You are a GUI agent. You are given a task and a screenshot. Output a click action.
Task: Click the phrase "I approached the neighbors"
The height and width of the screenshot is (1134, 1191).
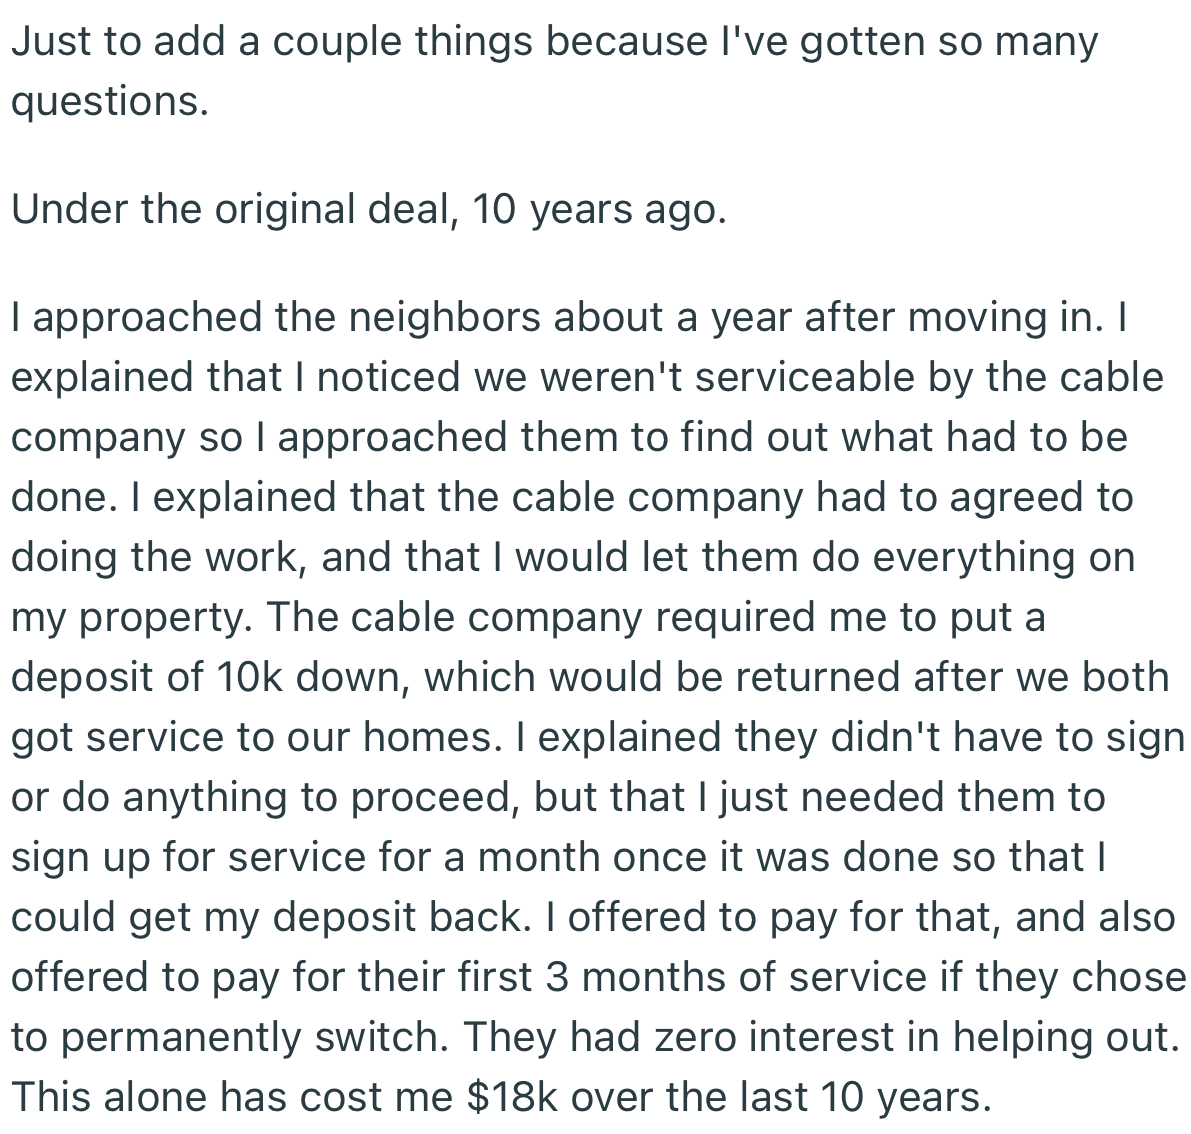click(x=276, y=317)
